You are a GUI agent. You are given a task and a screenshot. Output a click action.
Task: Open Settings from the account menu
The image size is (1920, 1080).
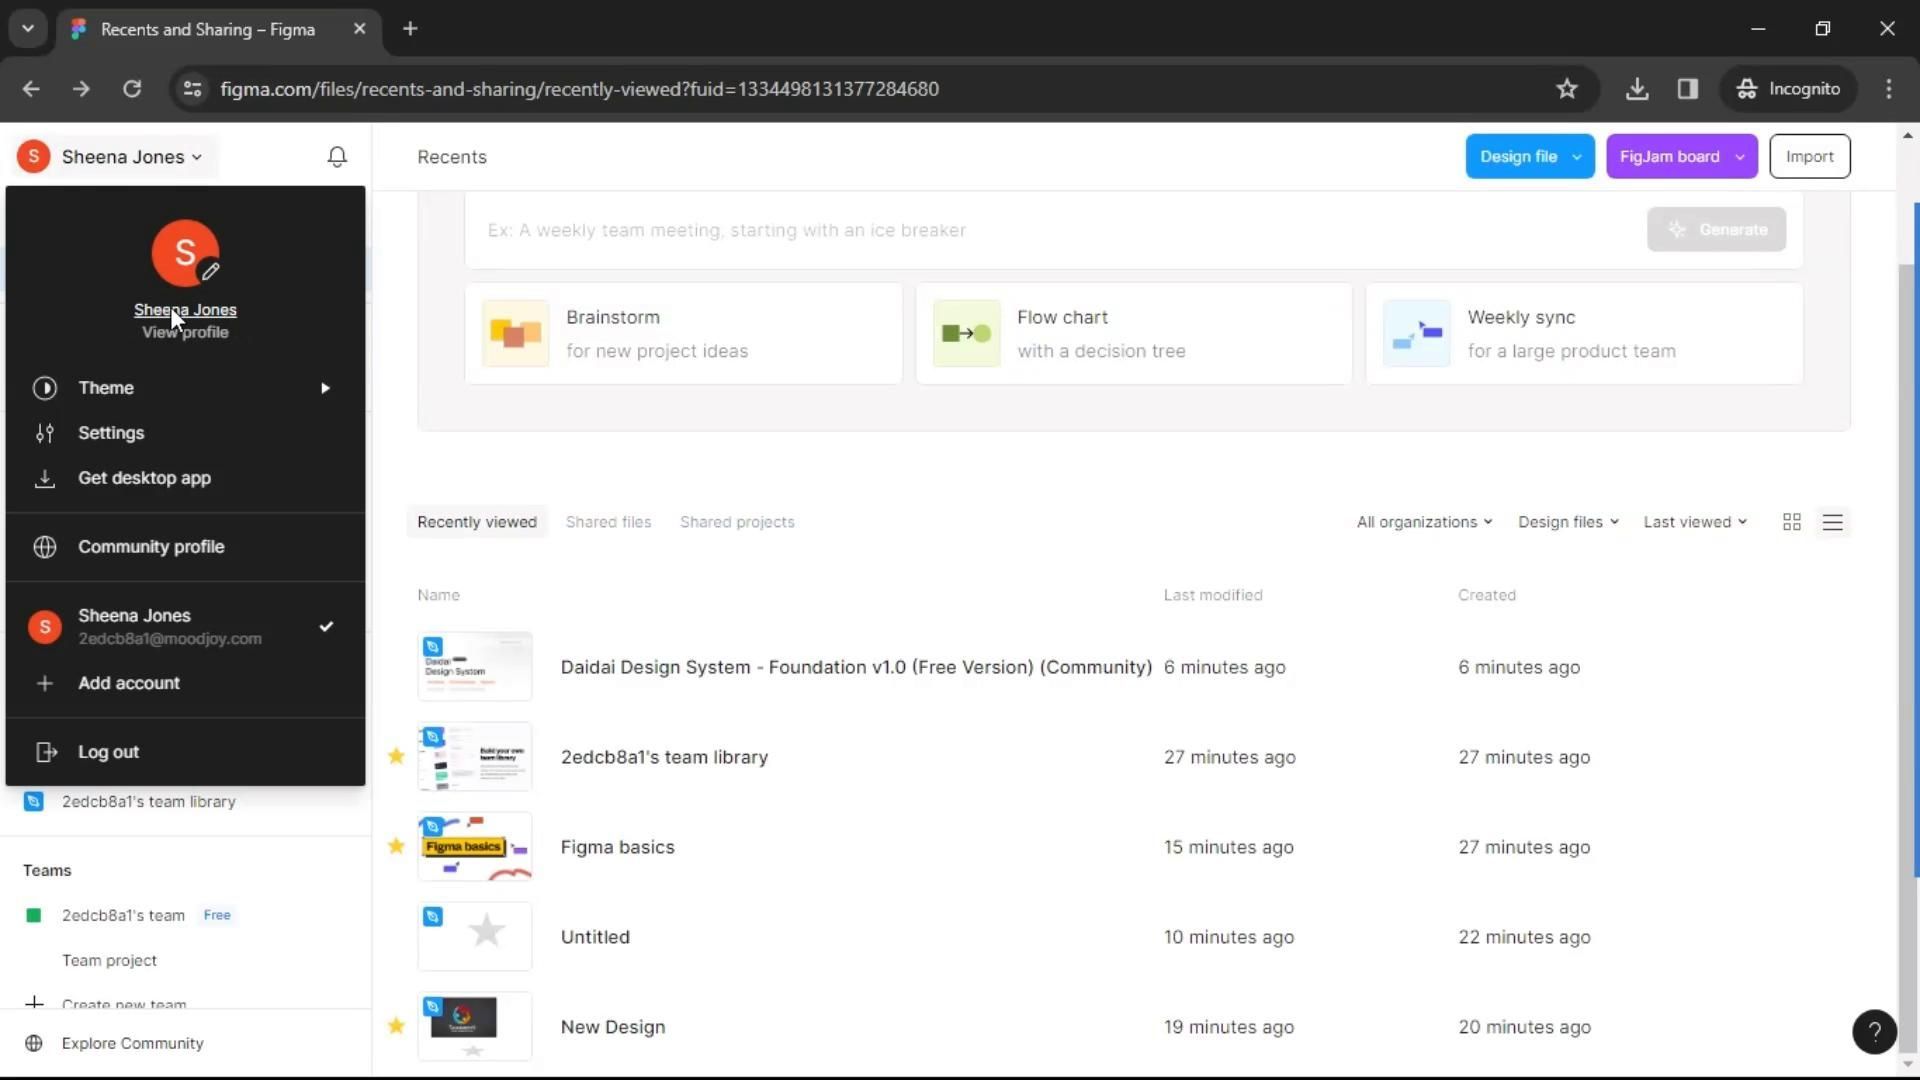[111, 433]
